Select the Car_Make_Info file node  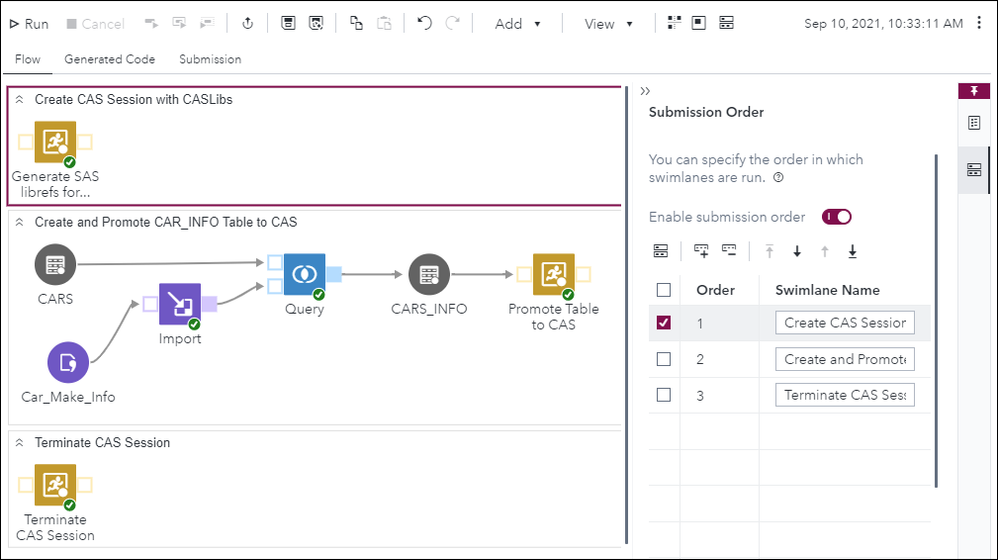(68, 363)
